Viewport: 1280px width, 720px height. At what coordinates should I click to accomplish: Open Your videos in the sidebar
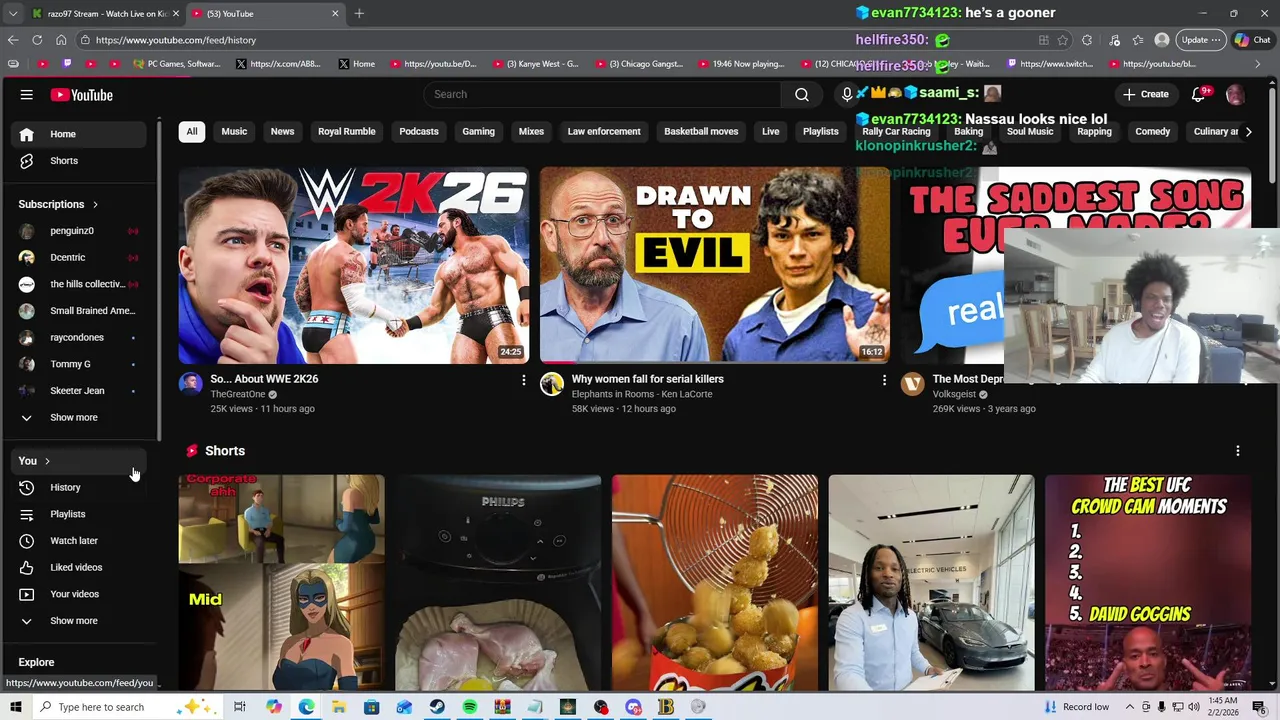80,594
